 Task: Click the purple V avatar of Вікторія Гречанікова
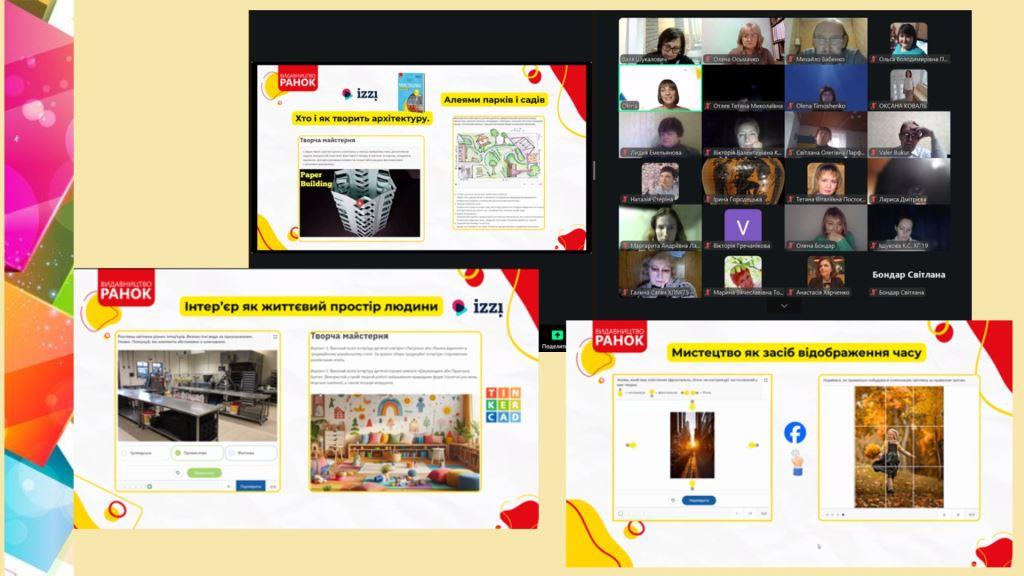click(742, 227)
